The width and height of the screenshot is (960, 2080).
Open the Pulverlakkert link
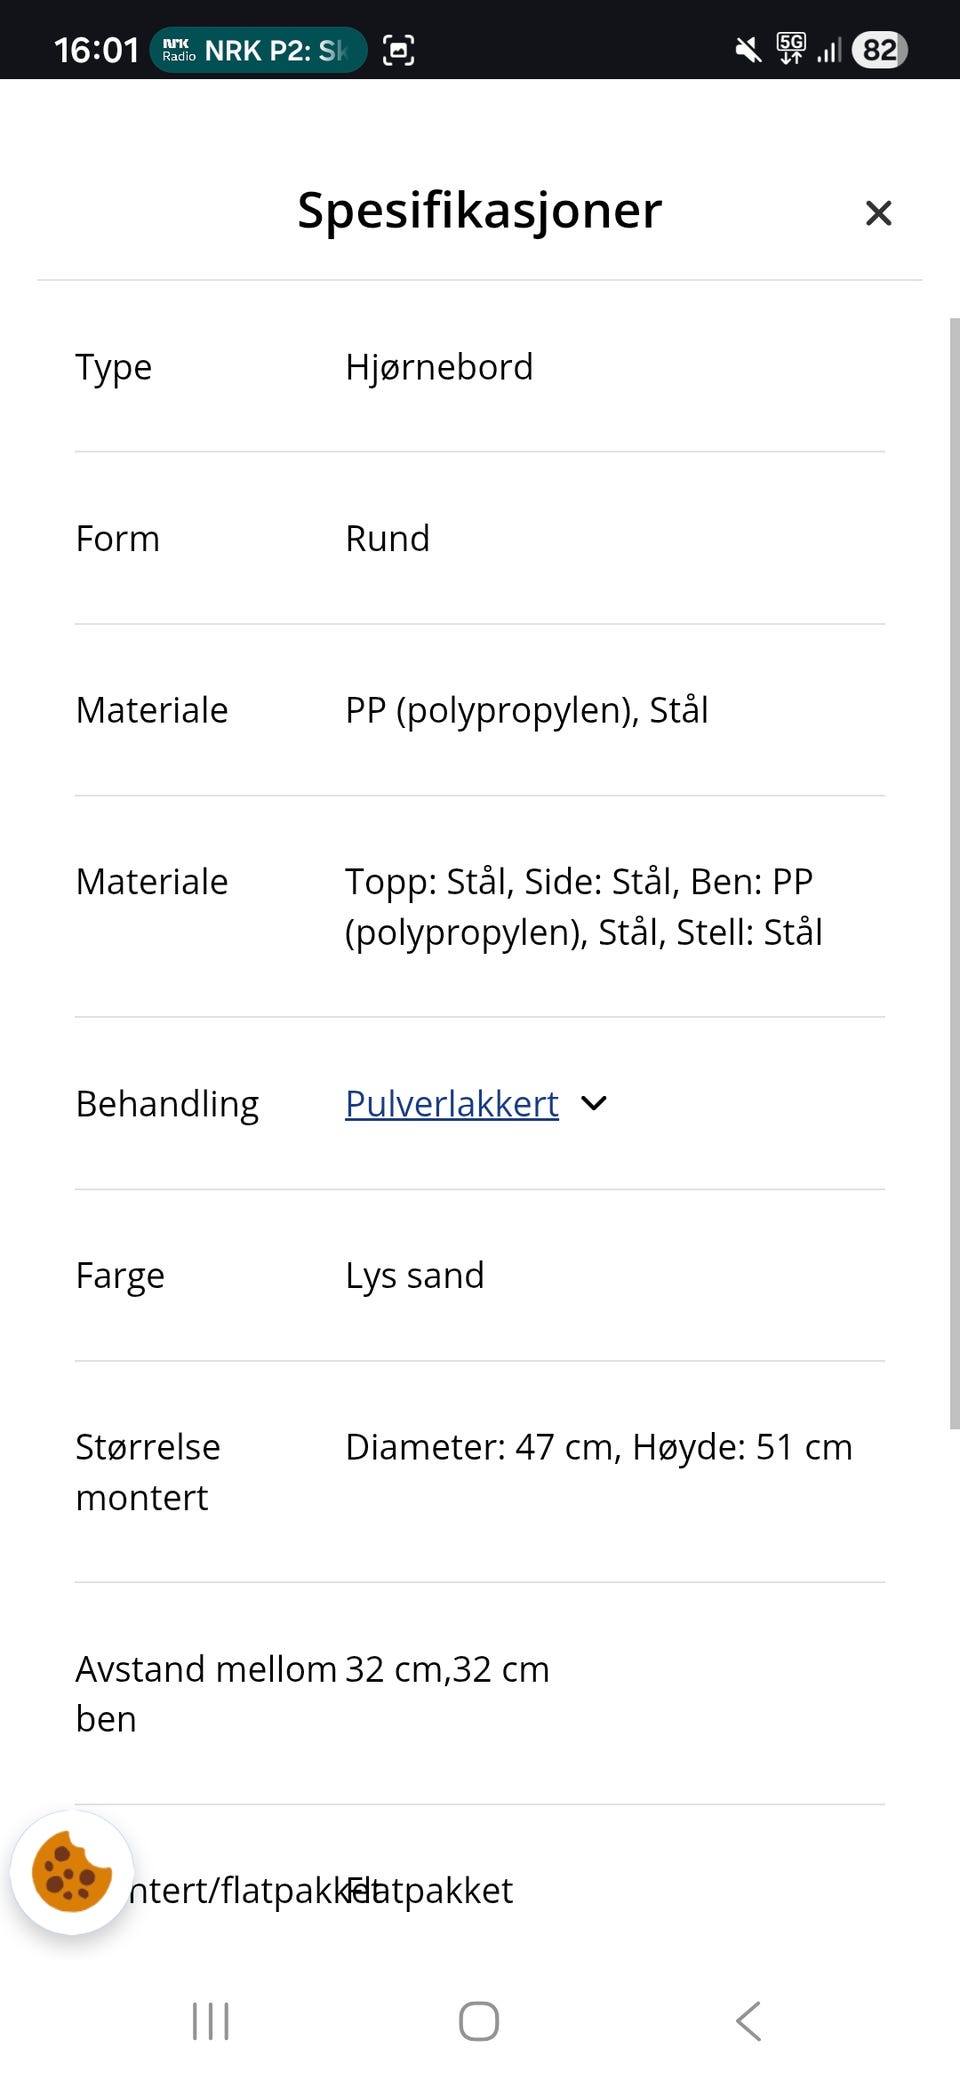(x=450, y=1104)
